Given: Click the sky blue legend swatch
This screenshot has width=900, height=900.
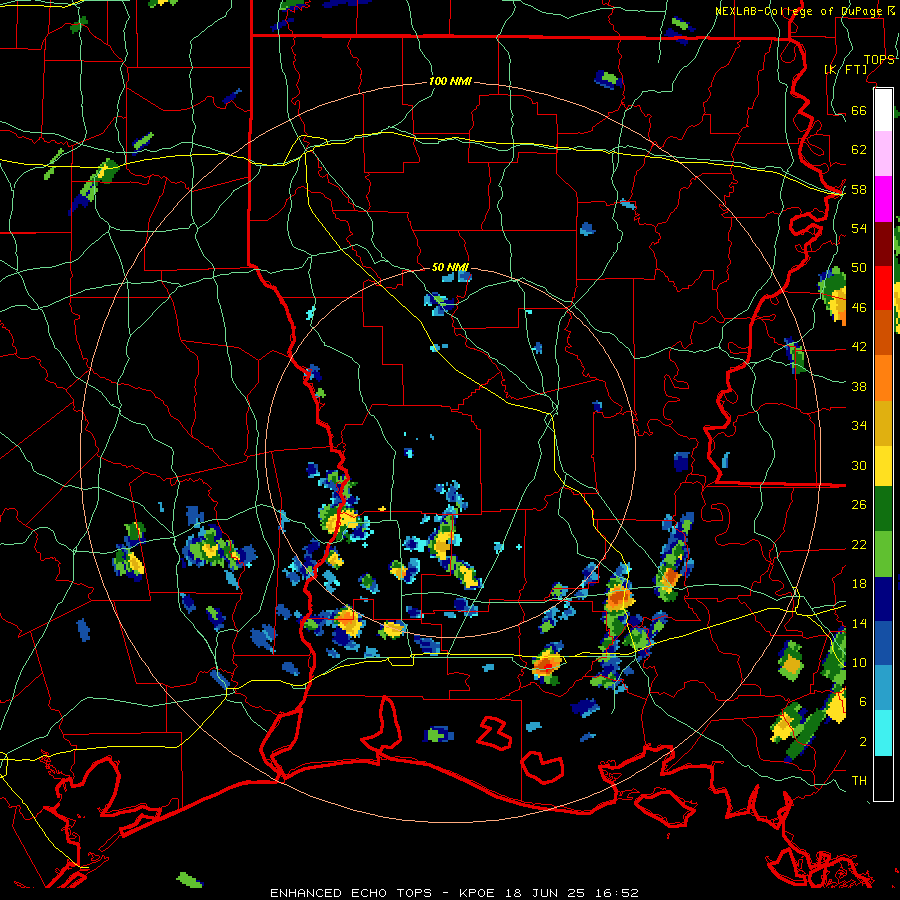Looking at the screenshot, I should coord(883,687).
